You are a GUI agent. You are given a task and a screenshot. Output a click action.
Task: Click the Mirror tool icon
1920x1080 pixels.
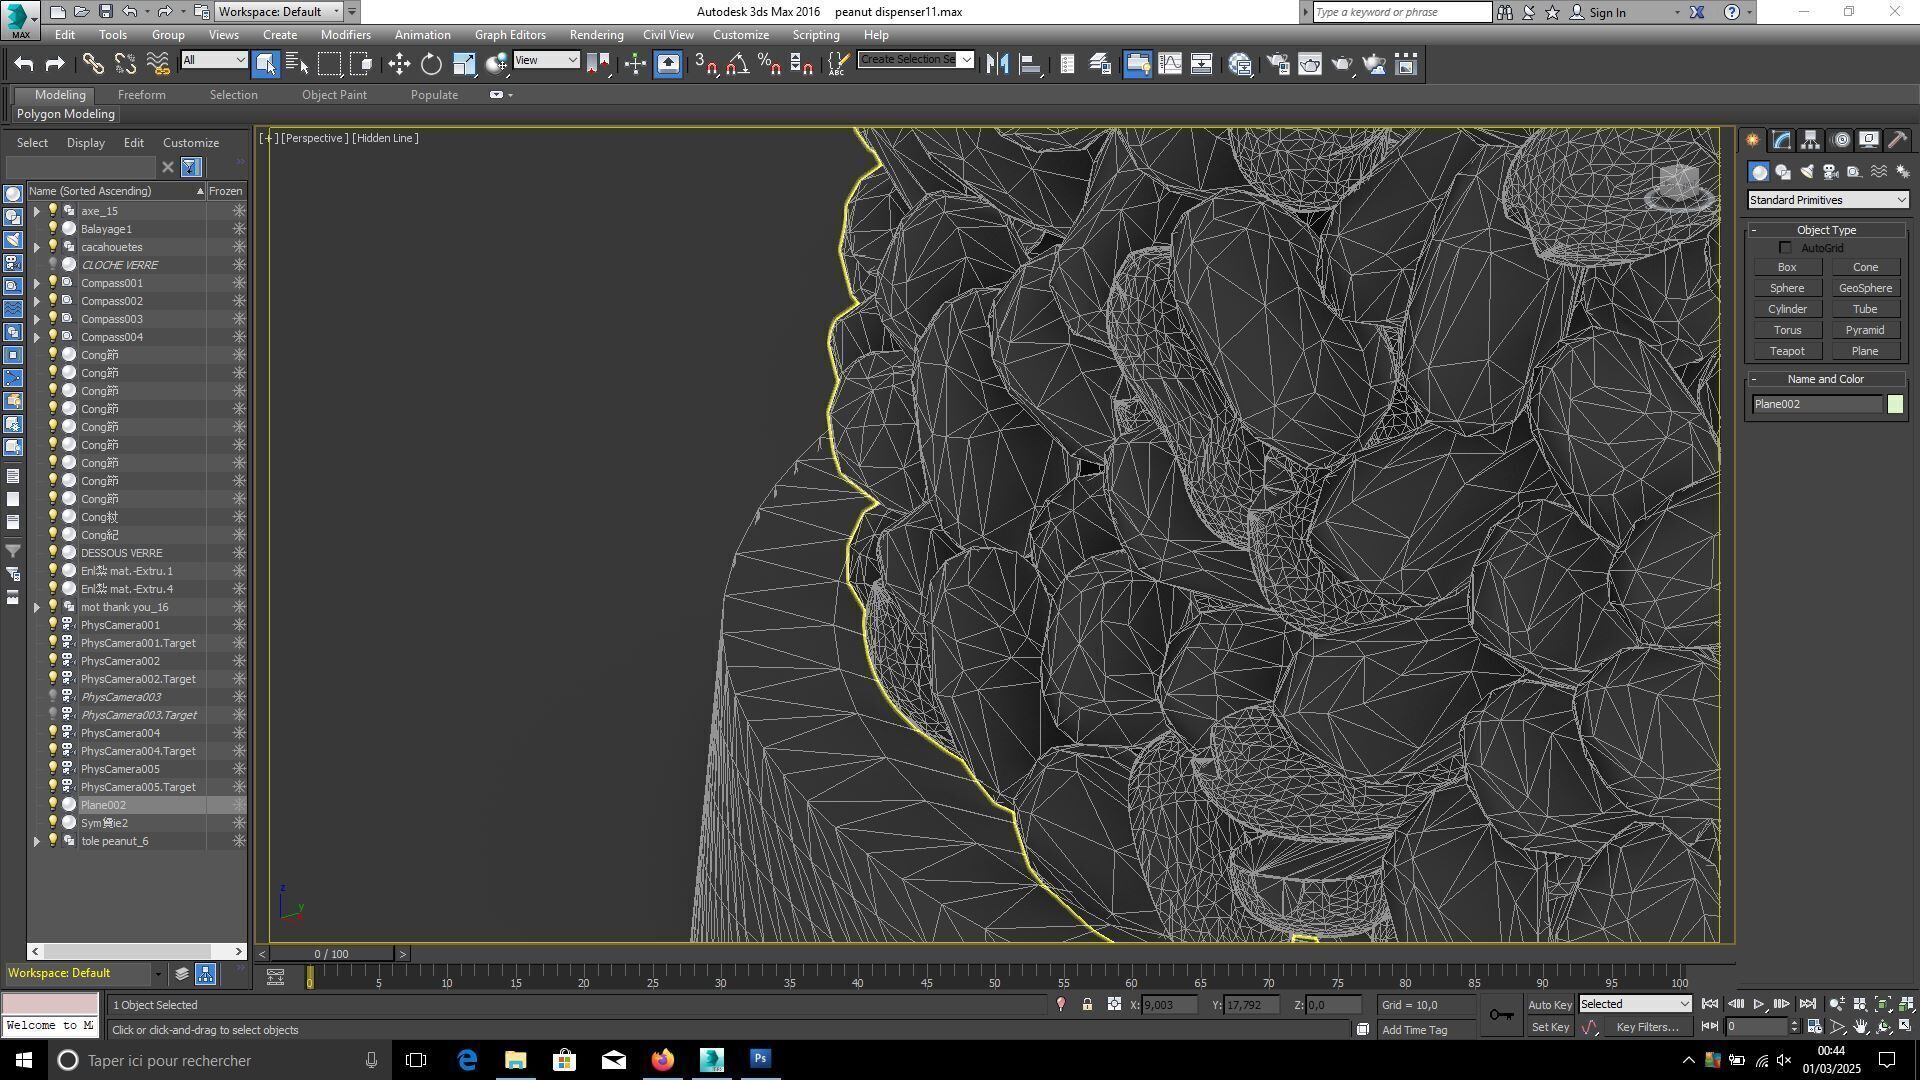[996, 65]
